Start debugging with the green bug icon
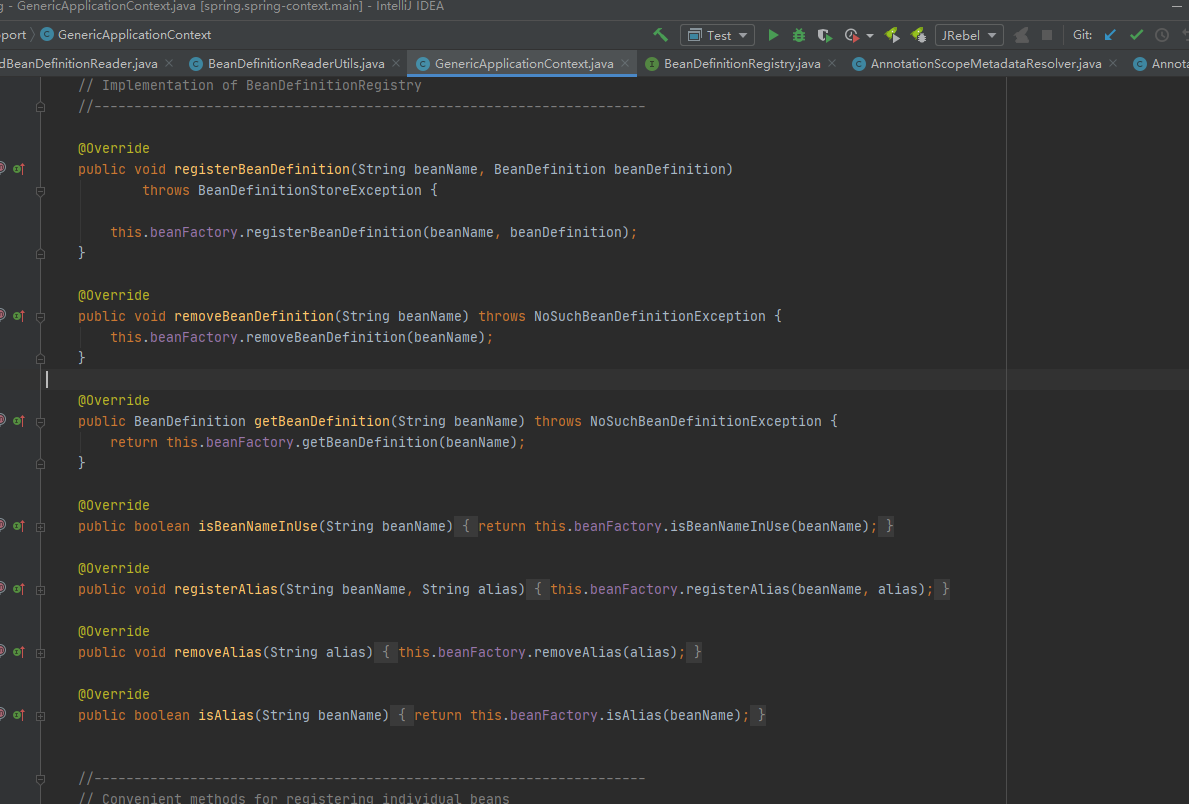This screenshot has width=1189, height=804. (798, 35)
